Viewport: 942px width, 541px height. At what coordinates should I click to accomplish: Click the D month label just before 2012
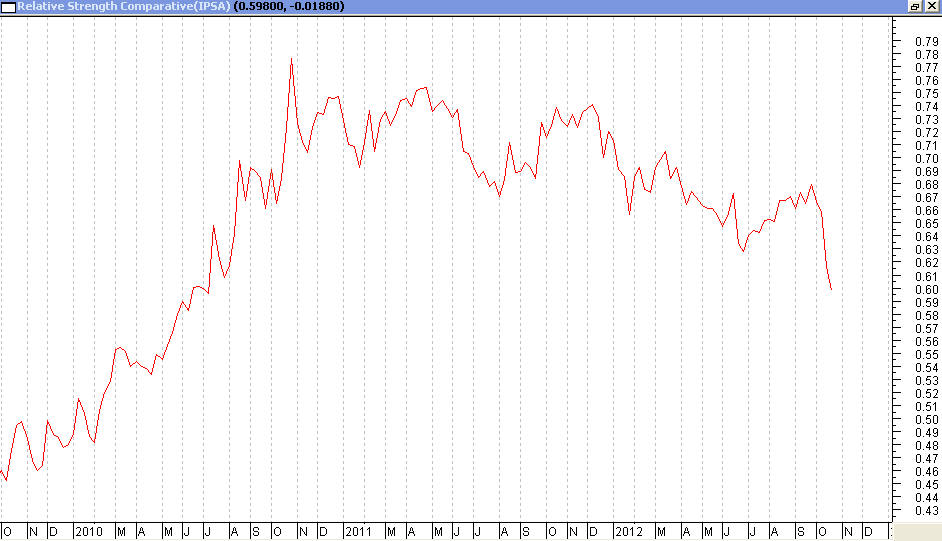tap(594, 531)
